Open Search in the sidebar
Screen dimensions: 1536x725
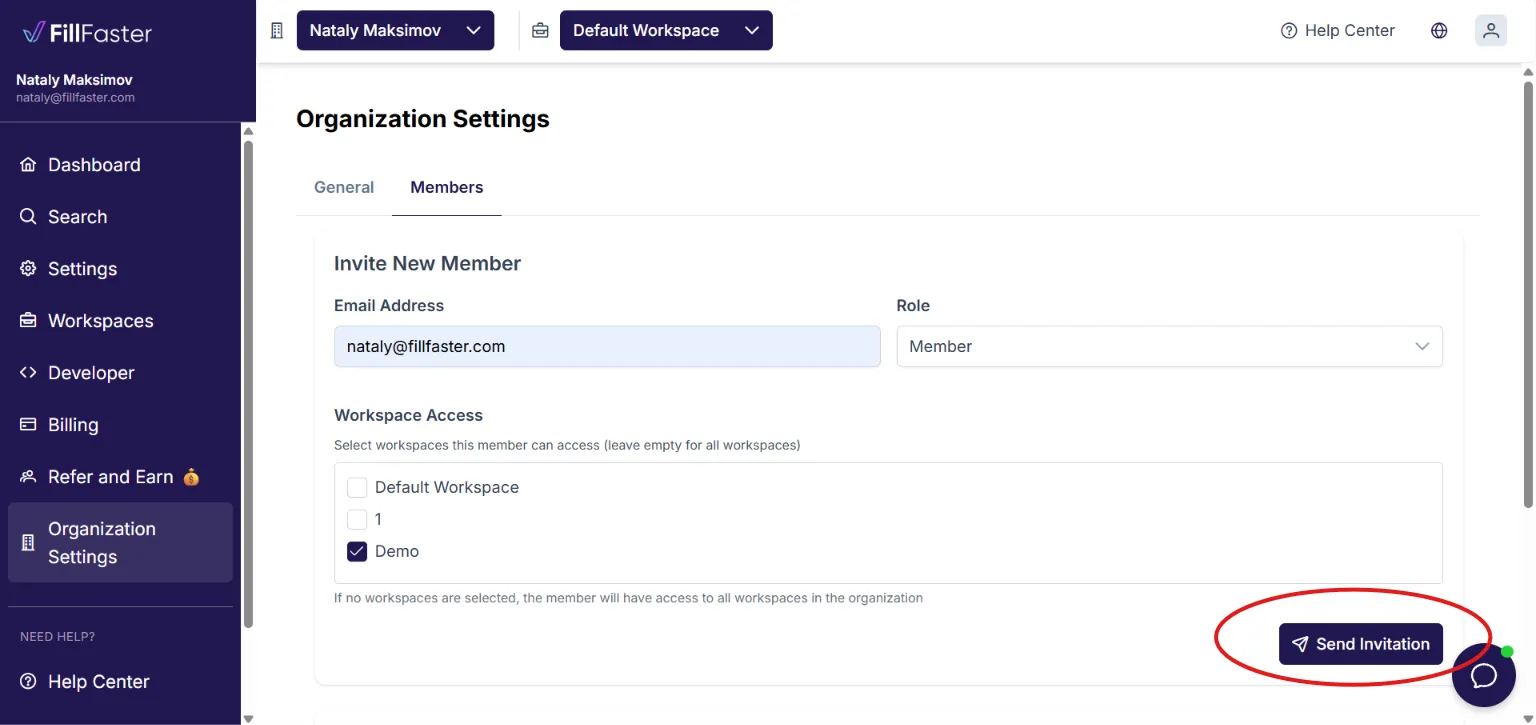click(120, 217)
